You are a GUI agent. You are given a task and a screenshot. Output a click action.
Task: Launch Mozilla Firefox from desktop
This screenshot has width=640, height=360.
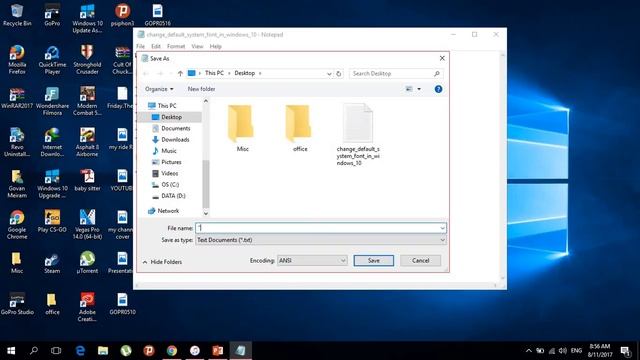coord(17,60)
